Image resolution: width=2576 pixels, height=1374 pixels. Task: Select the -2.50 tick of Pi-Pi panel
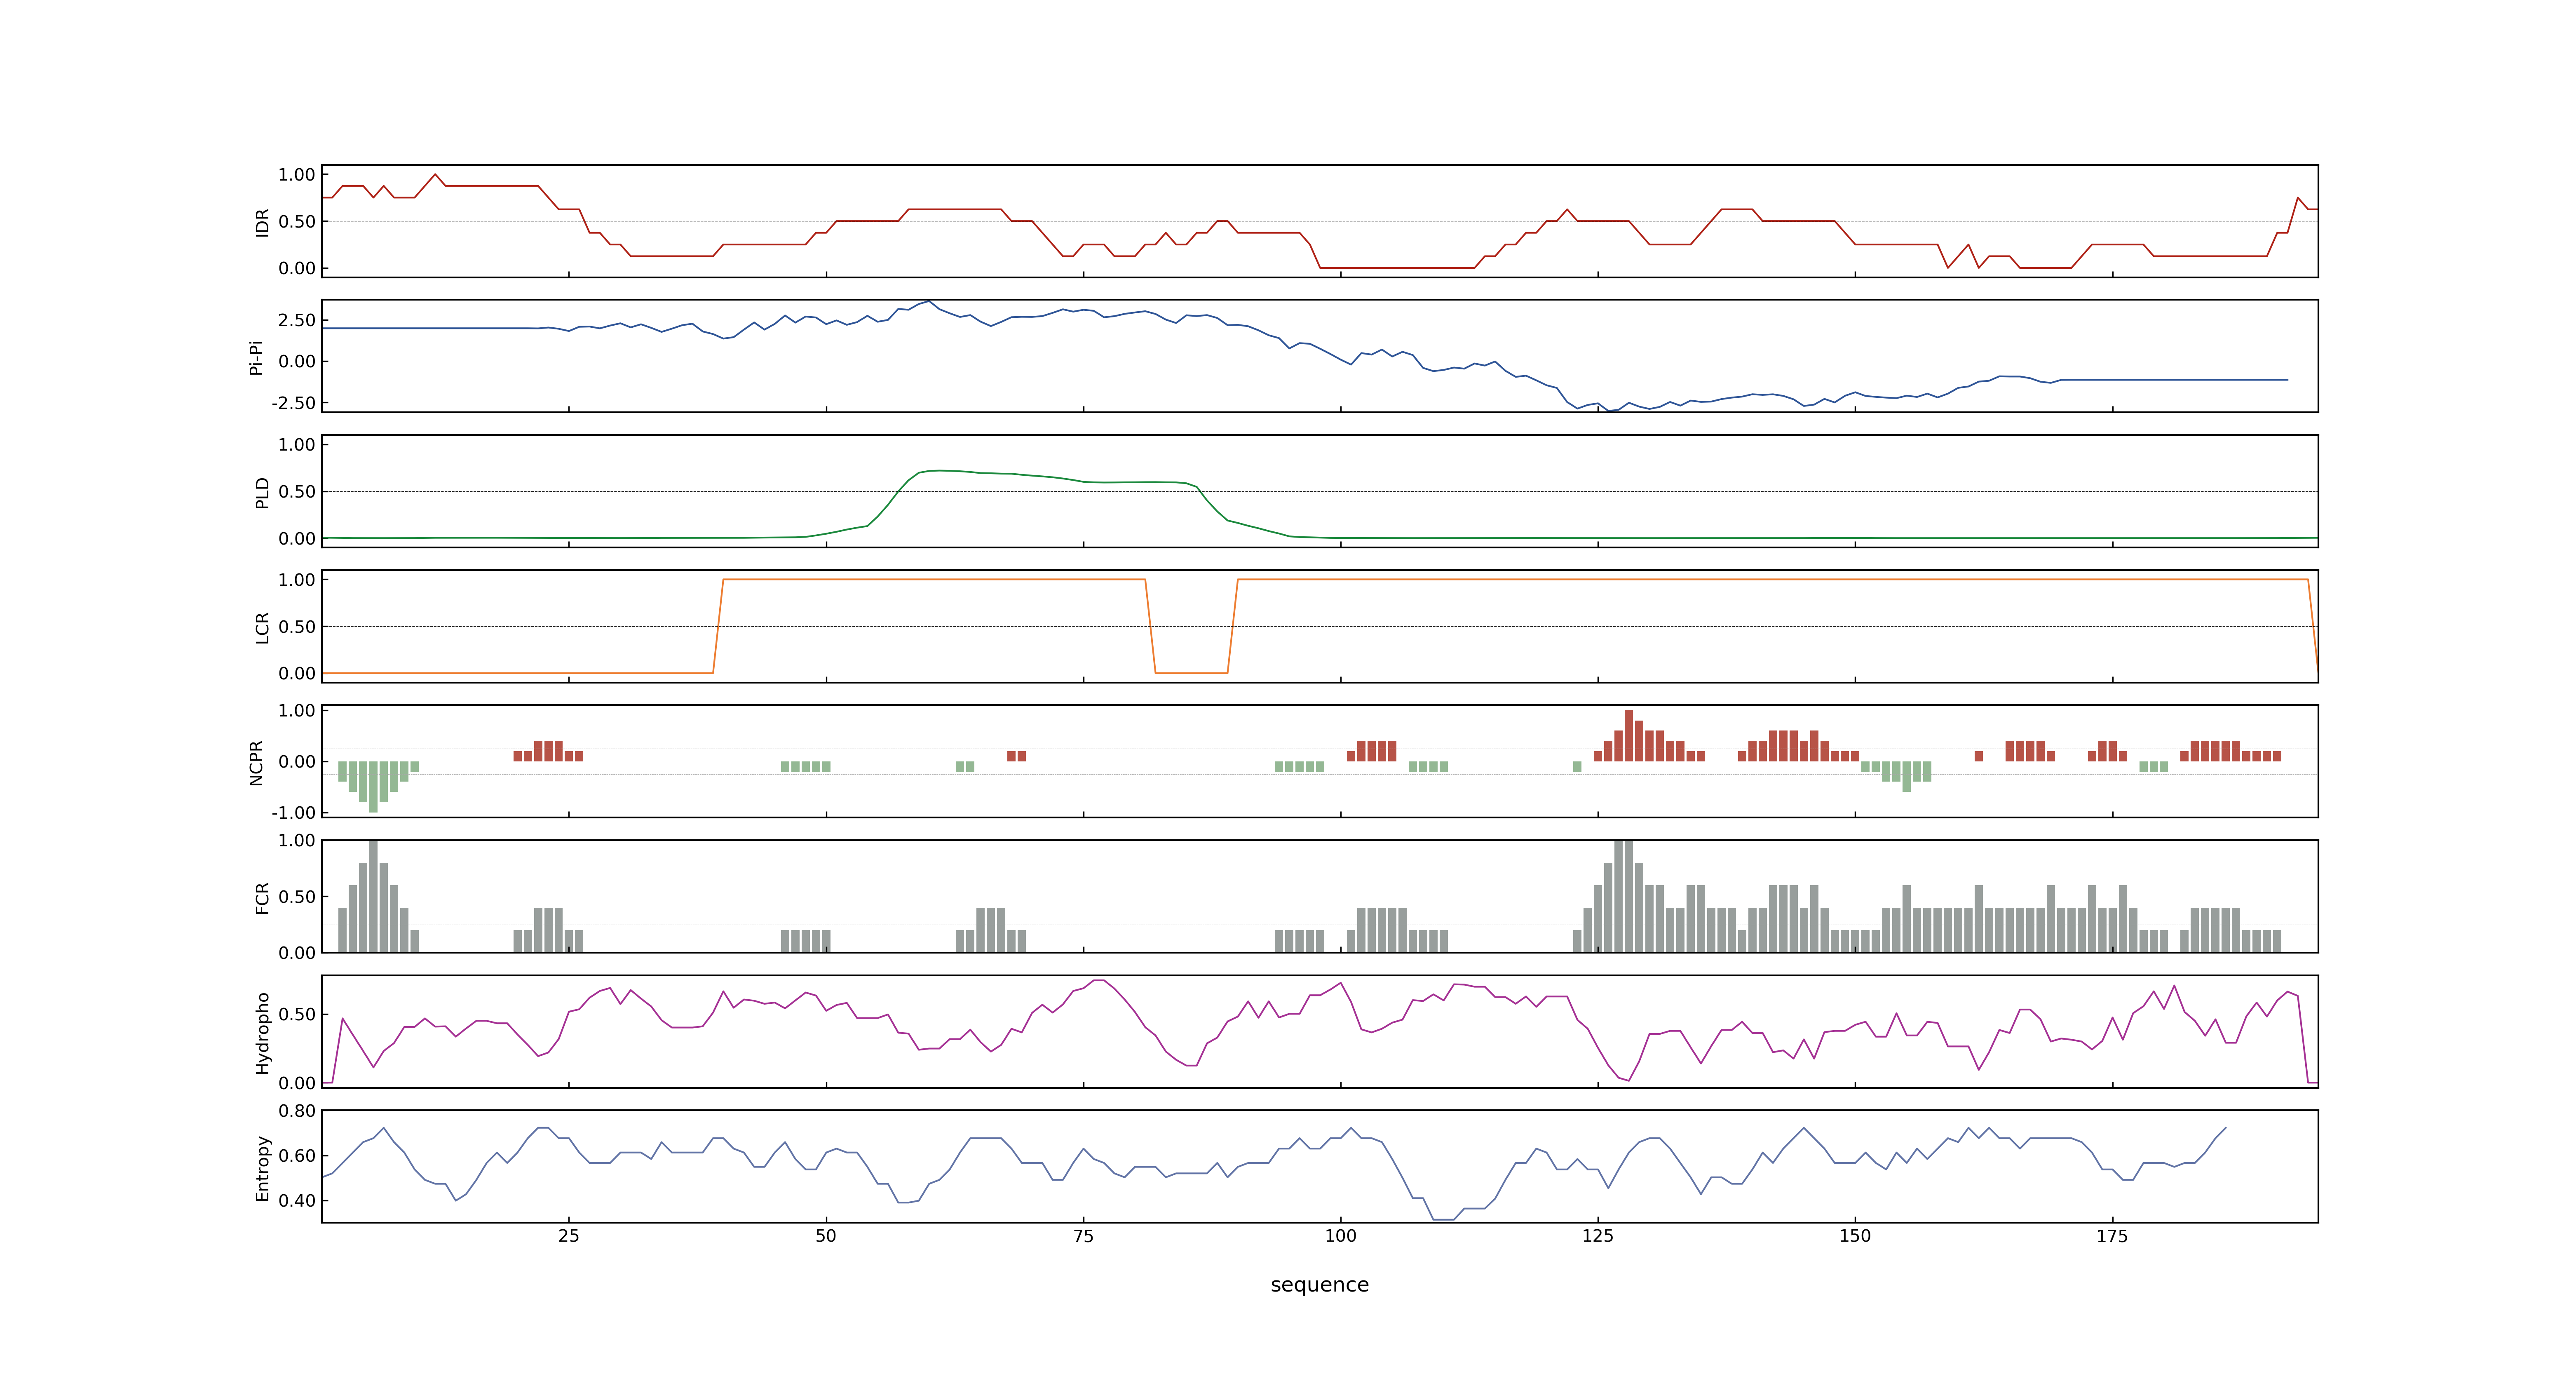pyautogui.click(x=293, y=403)
